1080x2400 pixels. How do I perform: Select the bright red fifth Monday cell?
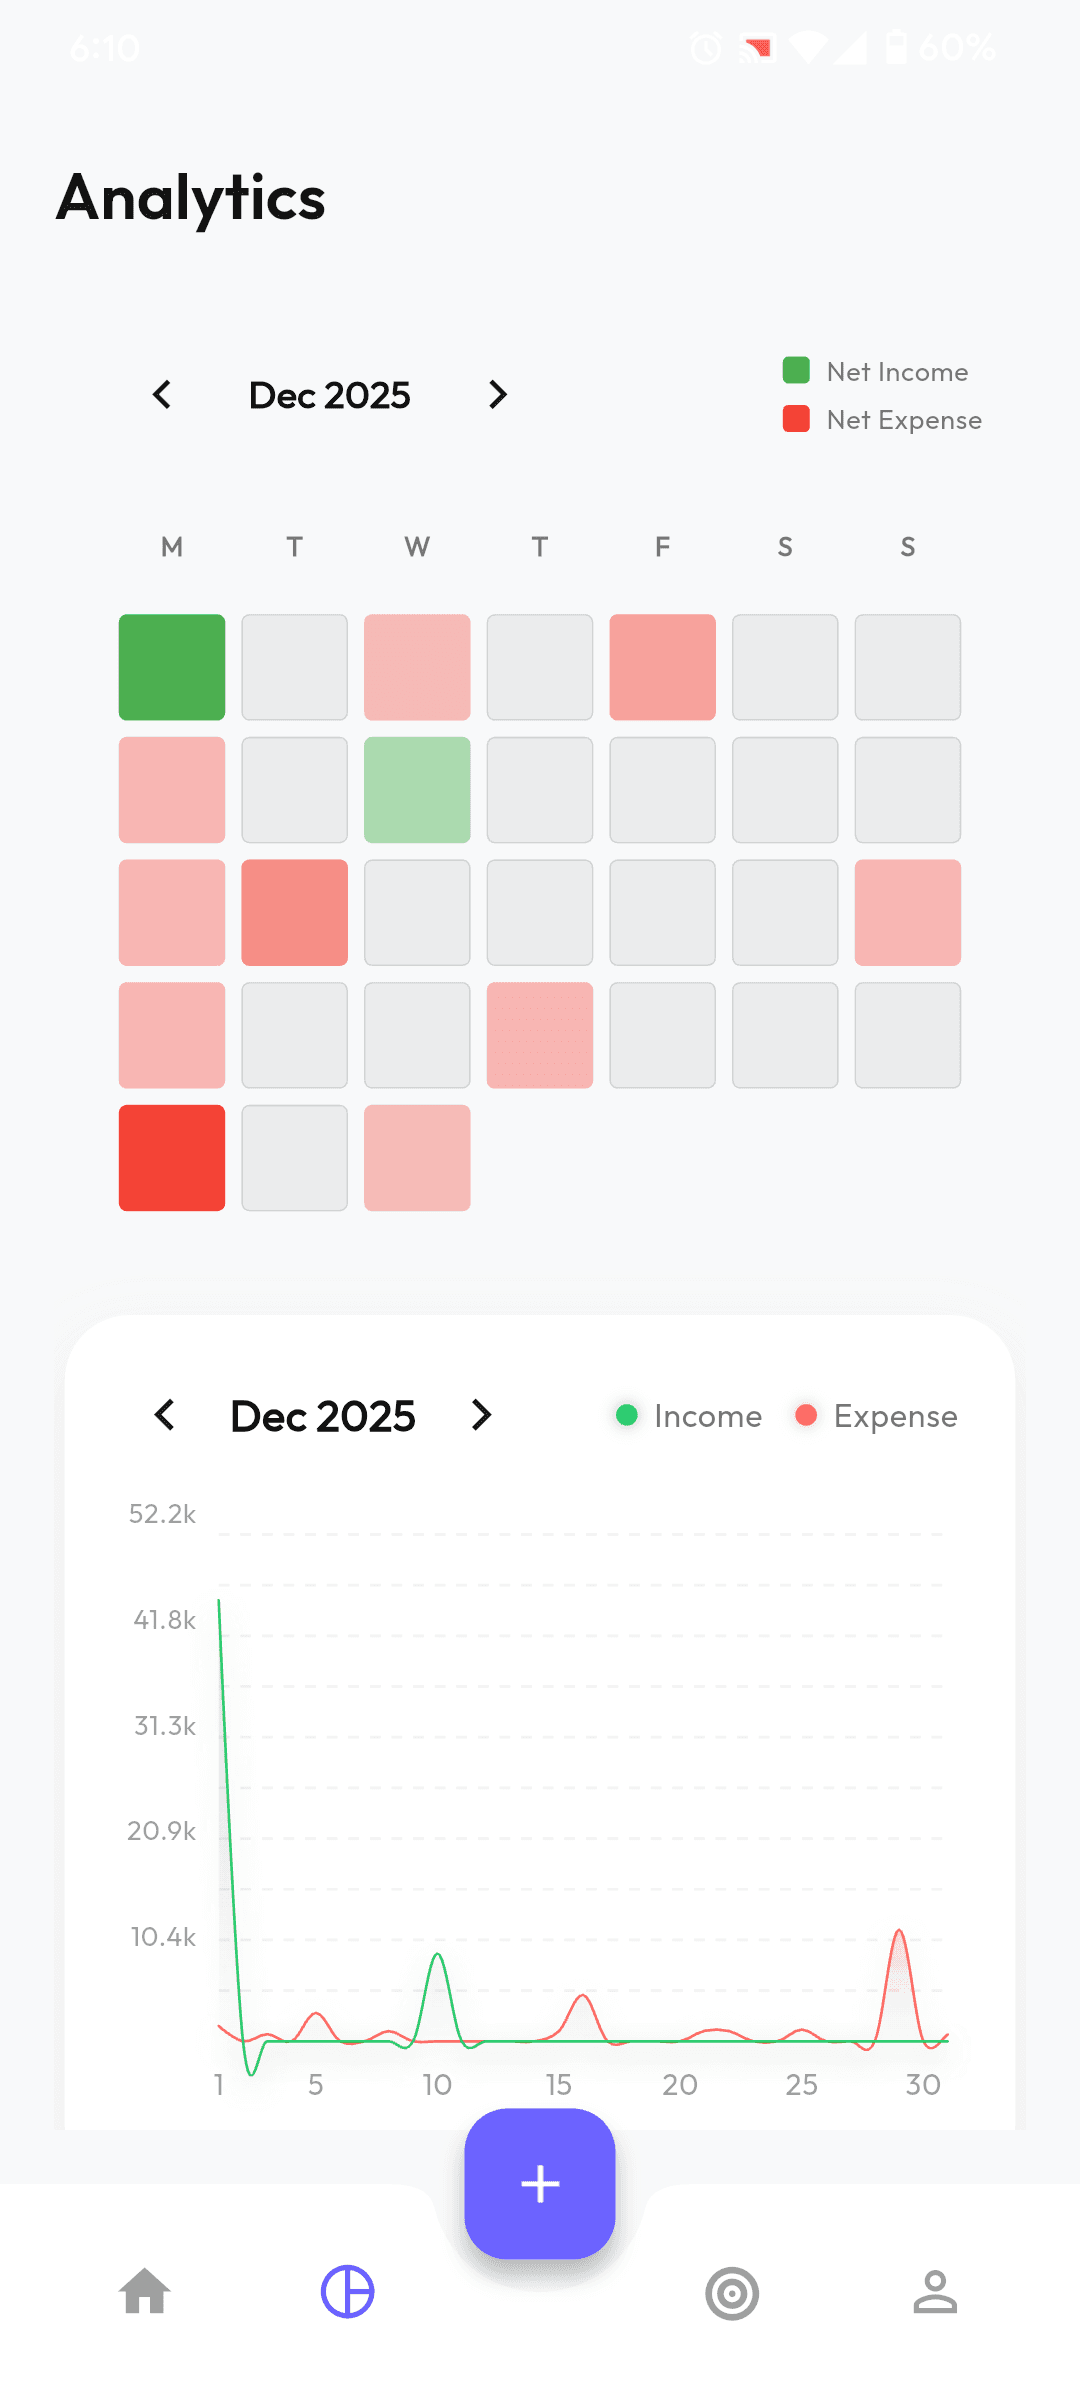[x=172, y=1158]
